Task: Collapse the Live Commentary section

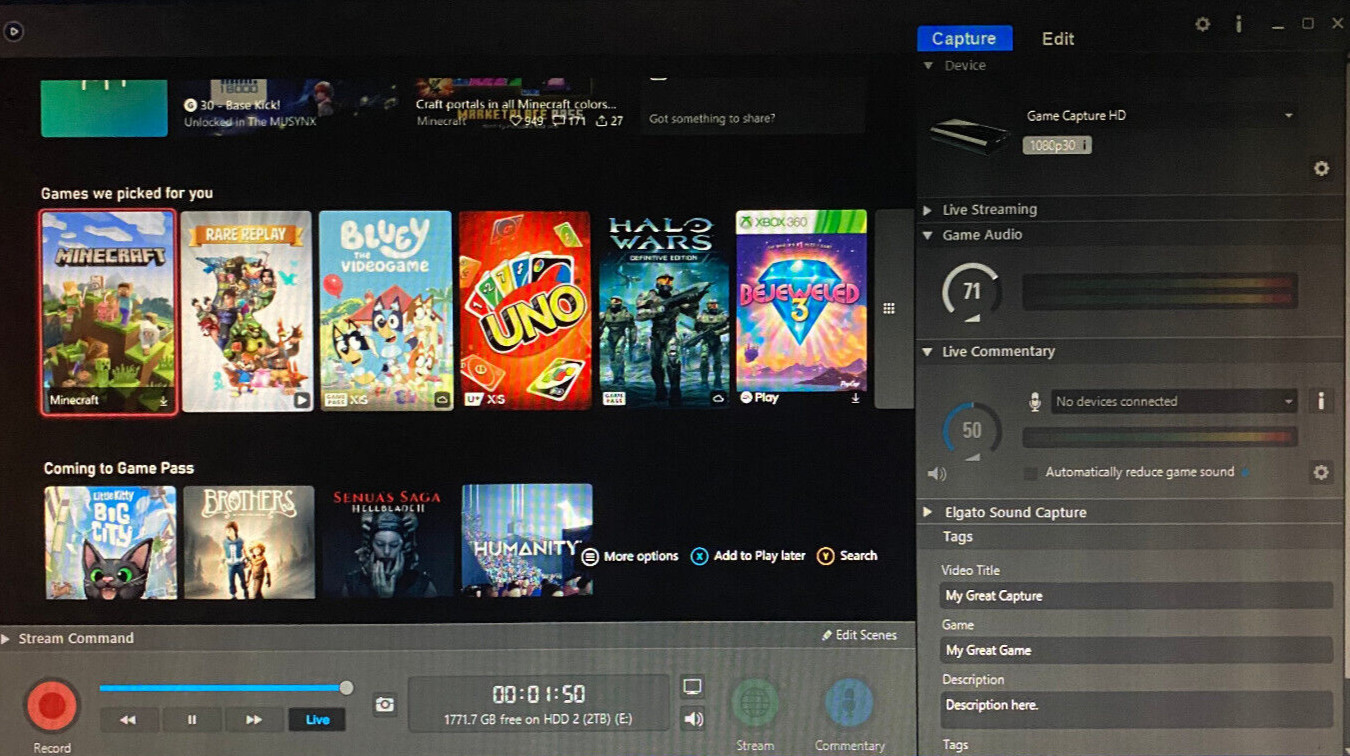Action: (x=928, y=352)
